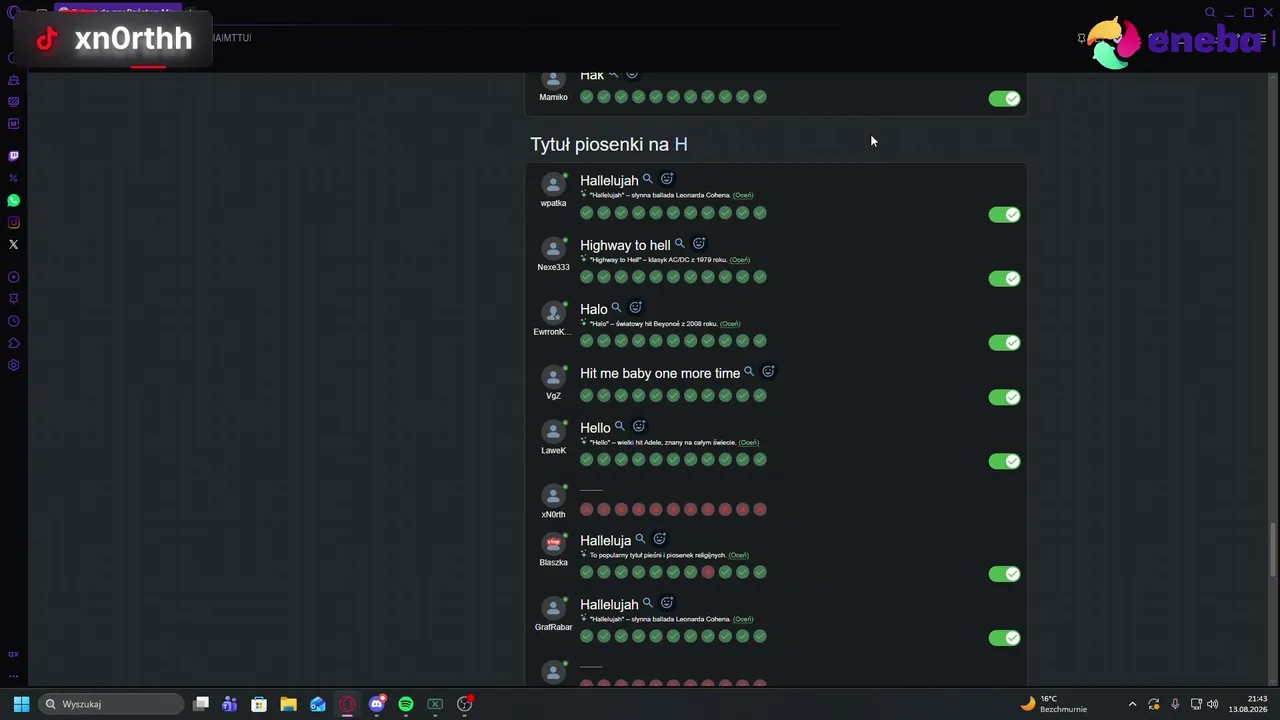Open volume control in the system tray
The image size is (1280, 720).
tap(1213, 704)
